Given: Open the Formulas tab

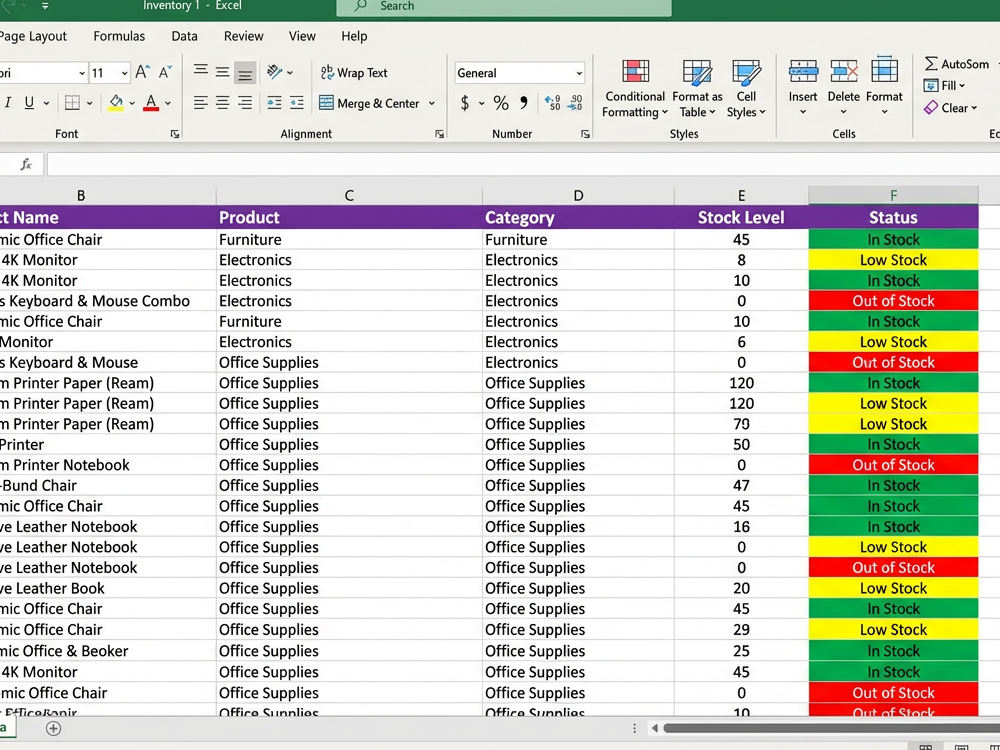Looking at the screenshot, I should [x=119, y=36].
